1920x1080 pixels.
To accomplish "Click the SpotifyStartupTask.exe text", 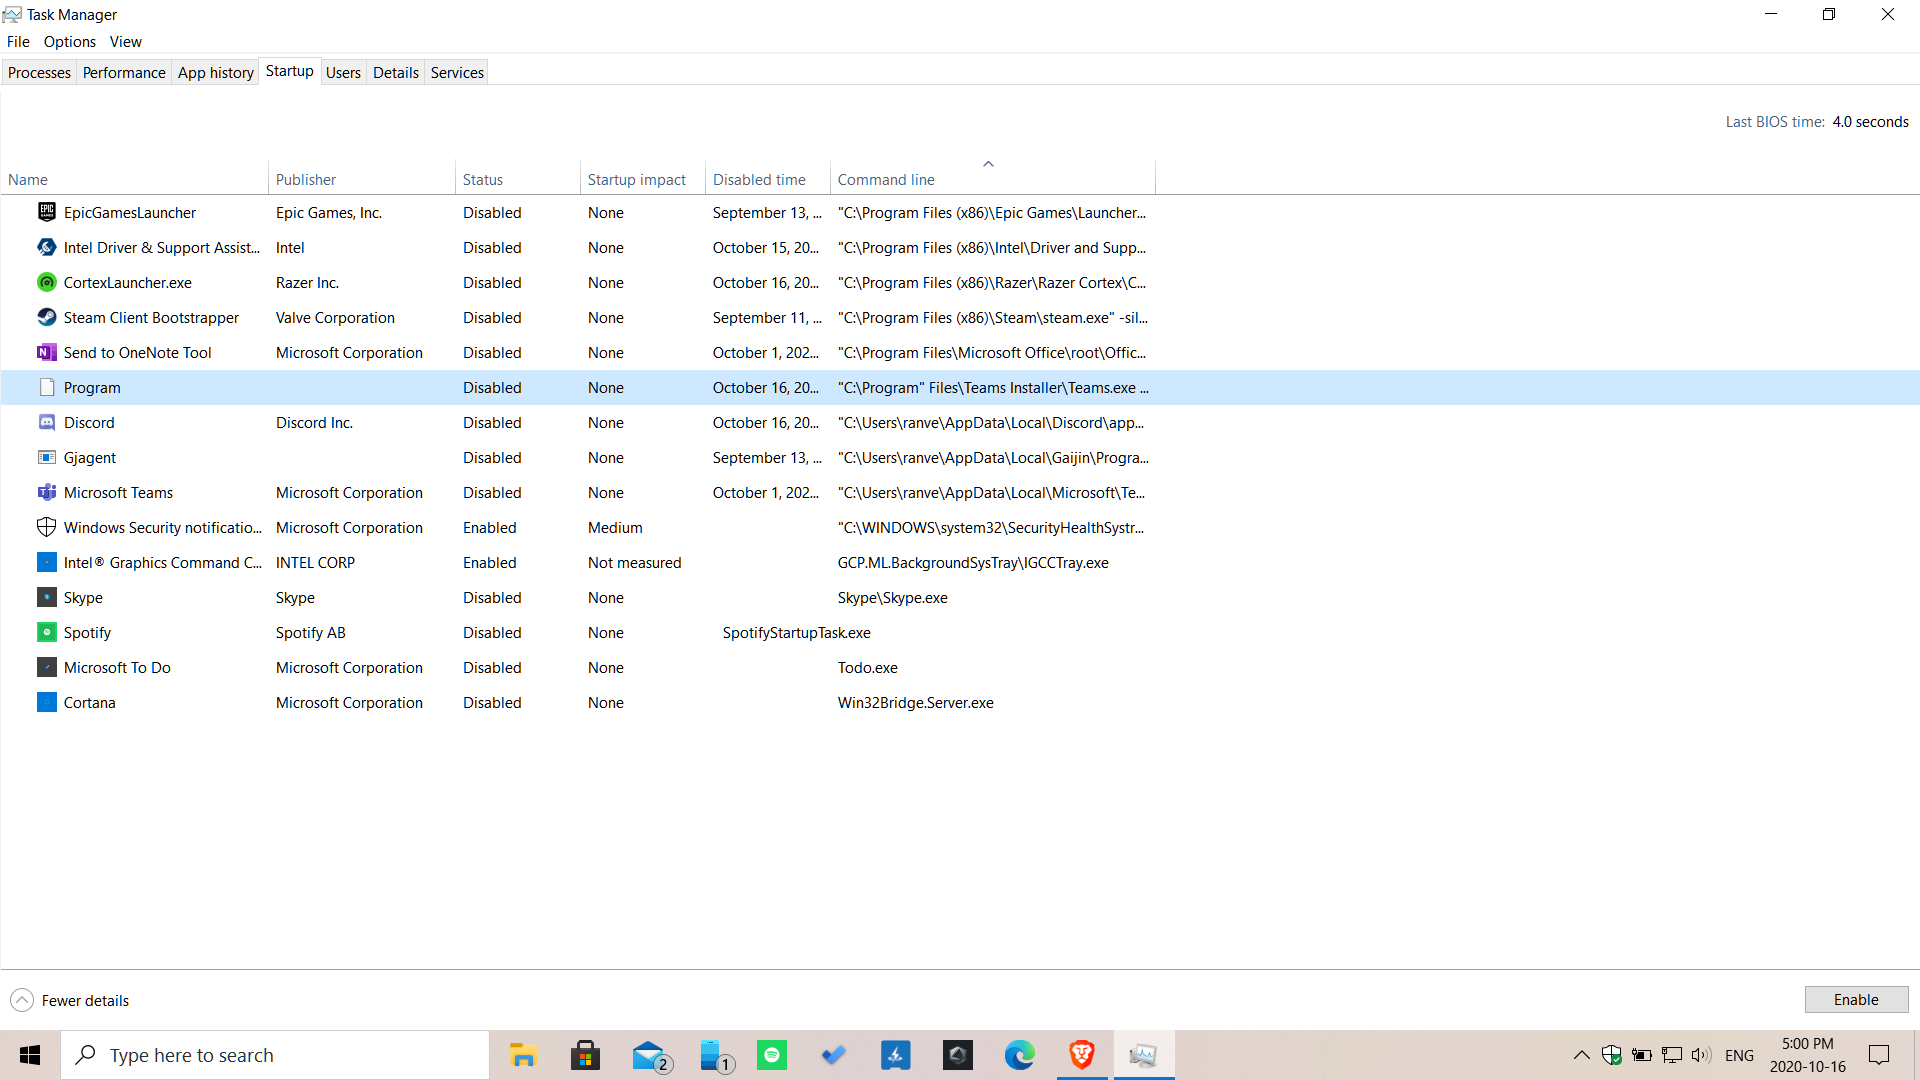I will [x=796, y=632].
